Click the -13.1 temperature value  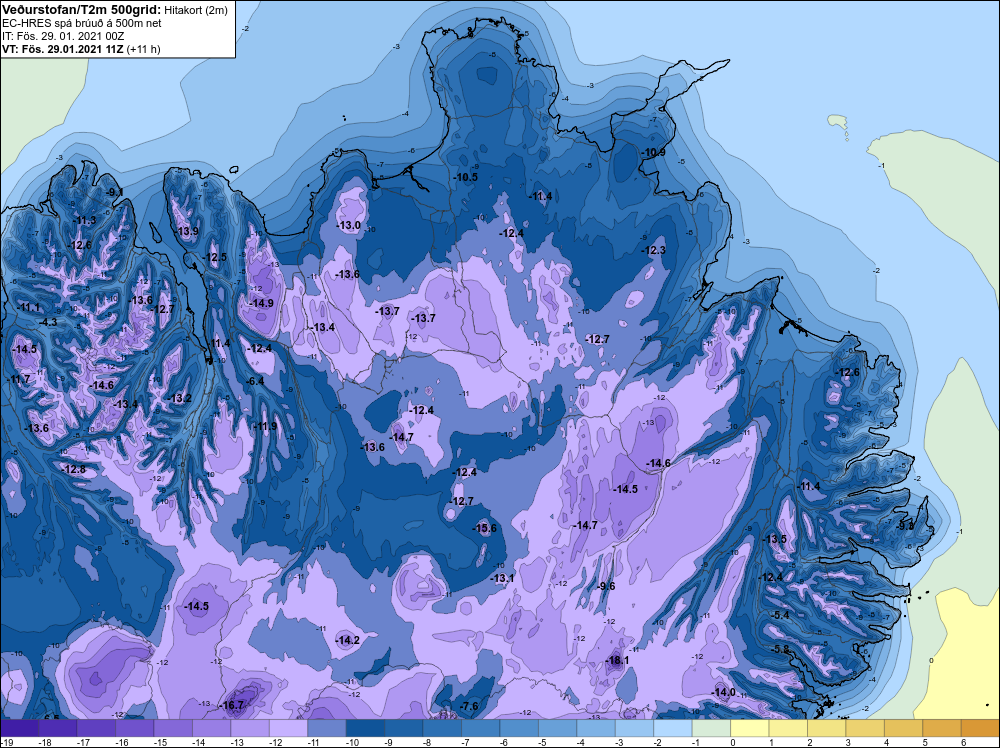[x=502, y=578]
